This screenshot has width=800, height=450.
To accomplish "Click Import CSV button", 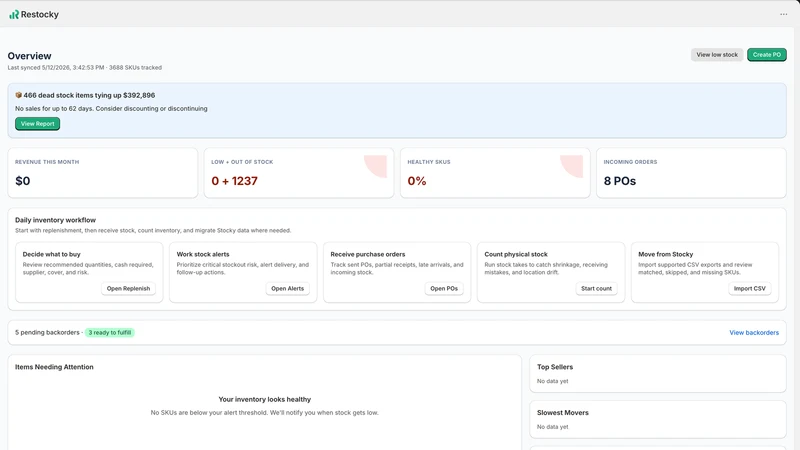I will coord(749,288).
